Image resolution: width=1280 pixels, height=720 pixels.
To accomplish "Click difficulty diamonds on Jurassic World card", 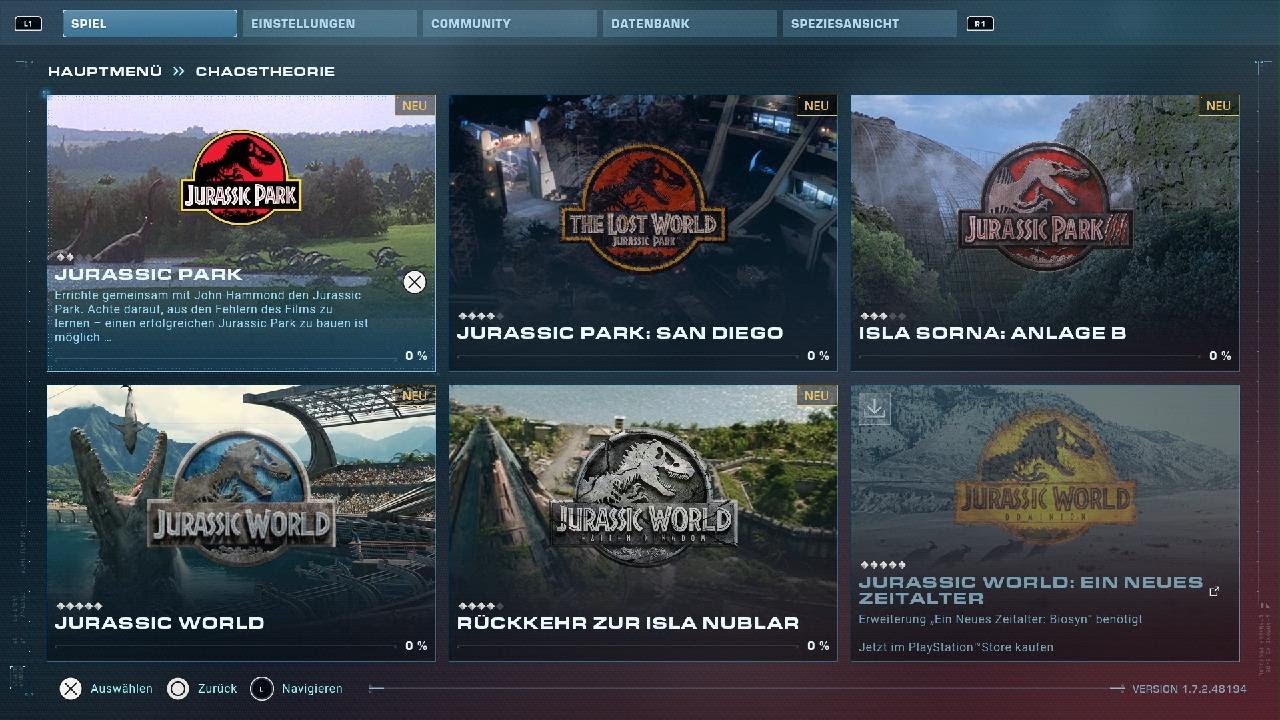I will tap(78, 606).
